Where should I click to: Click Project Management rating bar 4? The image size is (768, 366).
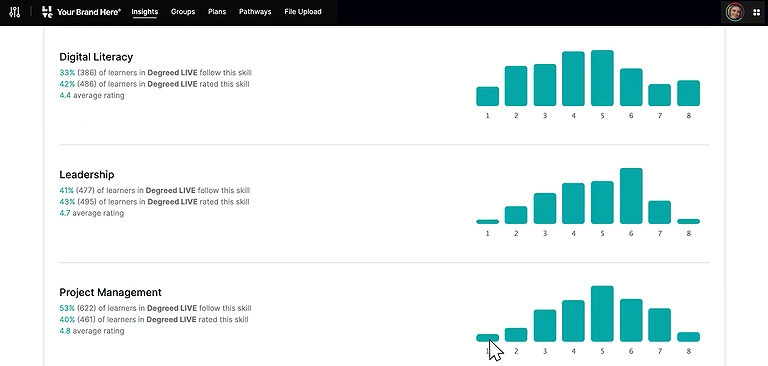[573, 321]
